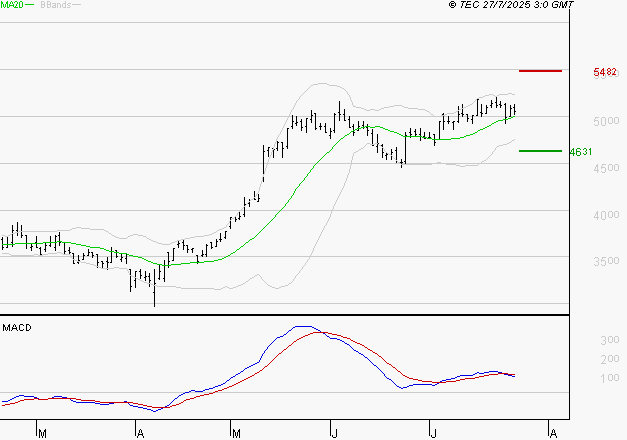Click the green MA20 legend line sample
Screen dimensions: 627x440
tap(29, 6)
